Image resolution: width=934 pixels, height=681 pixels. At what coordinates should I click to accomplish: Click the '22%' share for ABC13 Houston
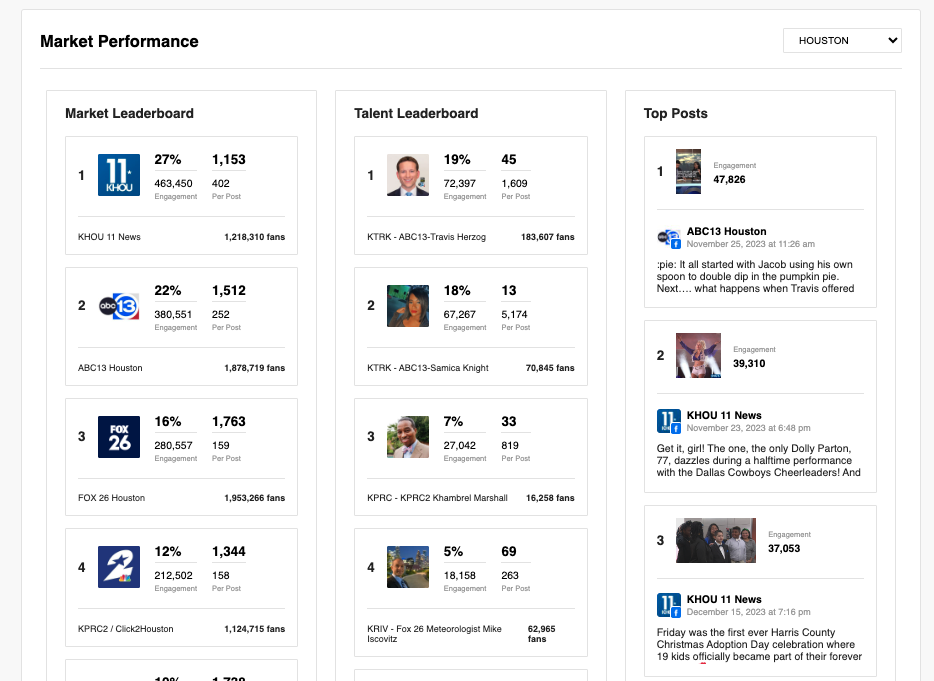point(168,291)
